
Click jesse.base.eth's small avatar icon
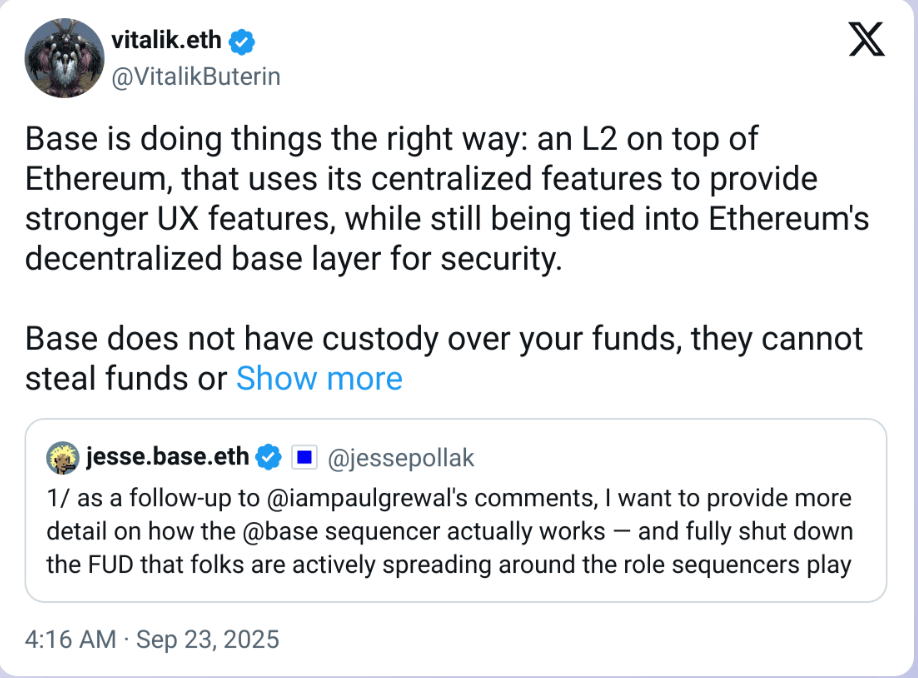click(63, 459)
